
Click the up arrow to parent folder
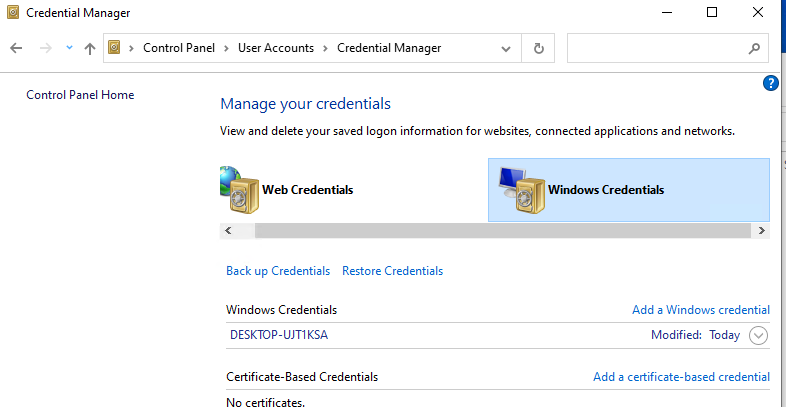click(90, 48)
